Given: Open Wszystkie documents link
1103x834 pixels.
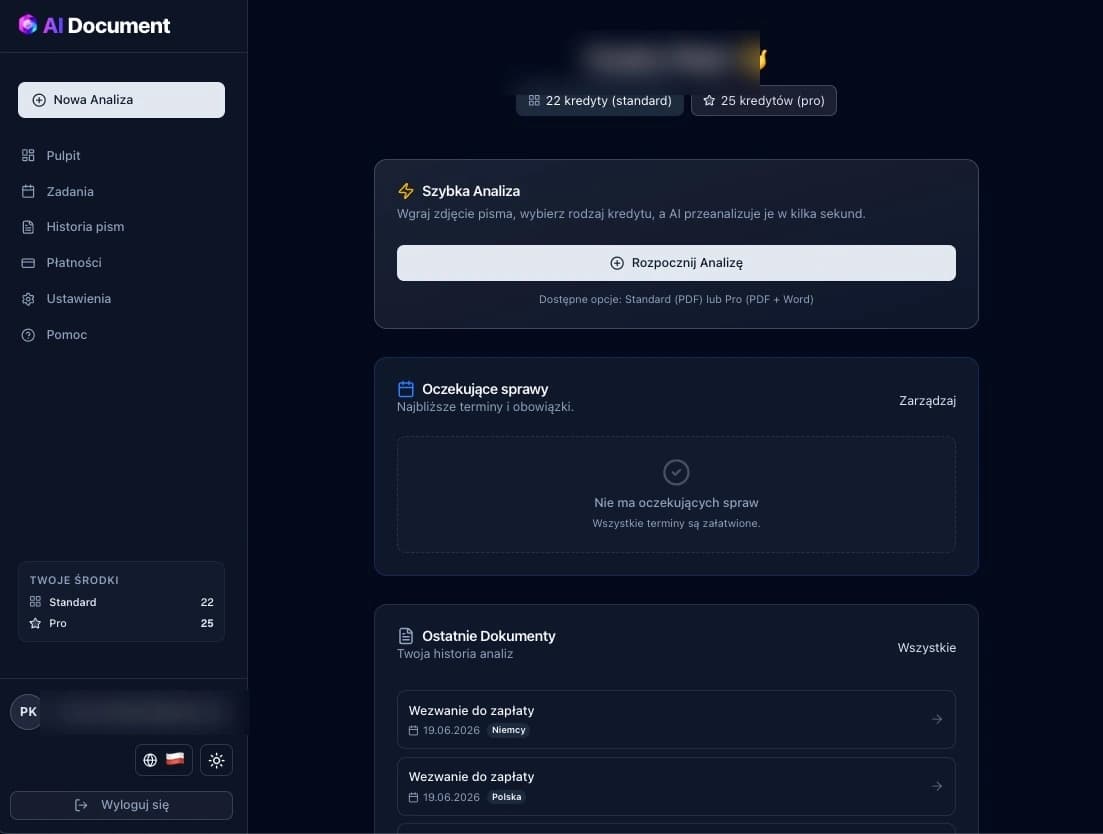Looking at the screenshot, I should (x=926, y=648).
